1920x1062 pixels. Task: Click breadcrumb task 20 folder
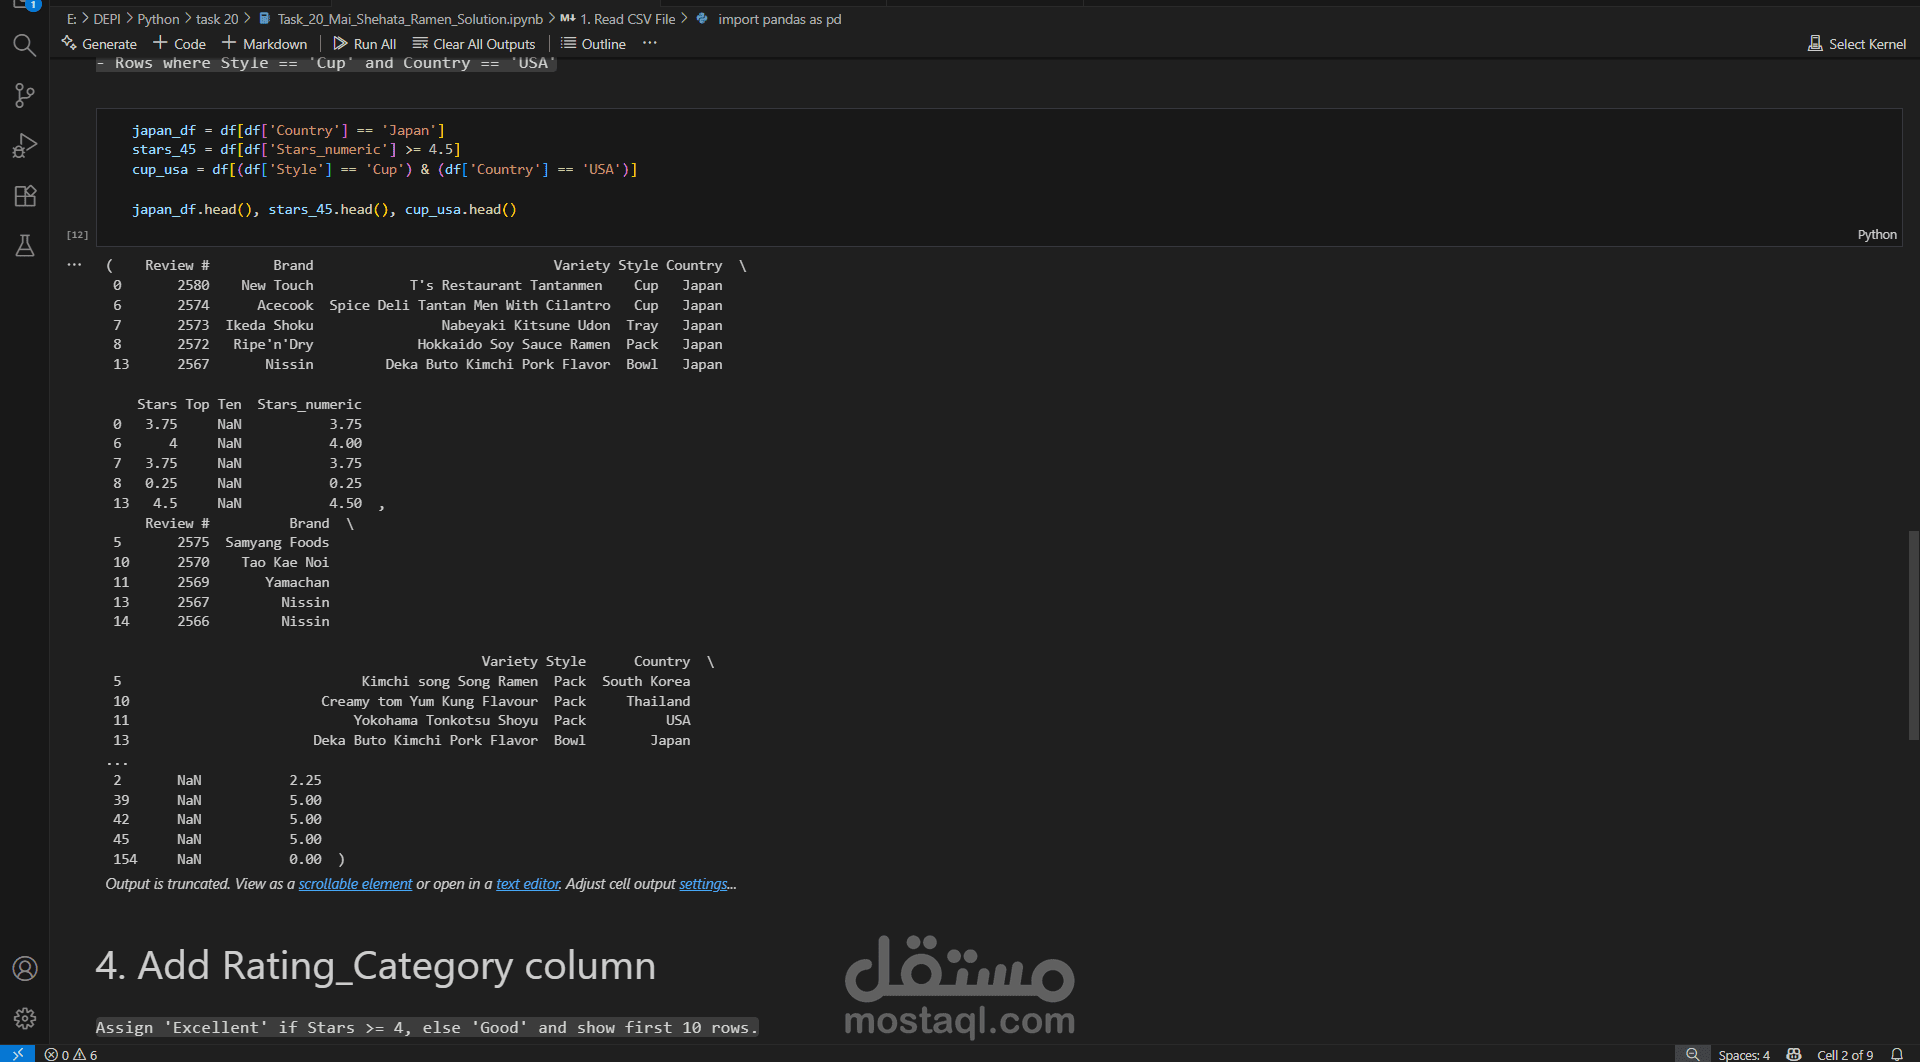(x=217, y=19)
